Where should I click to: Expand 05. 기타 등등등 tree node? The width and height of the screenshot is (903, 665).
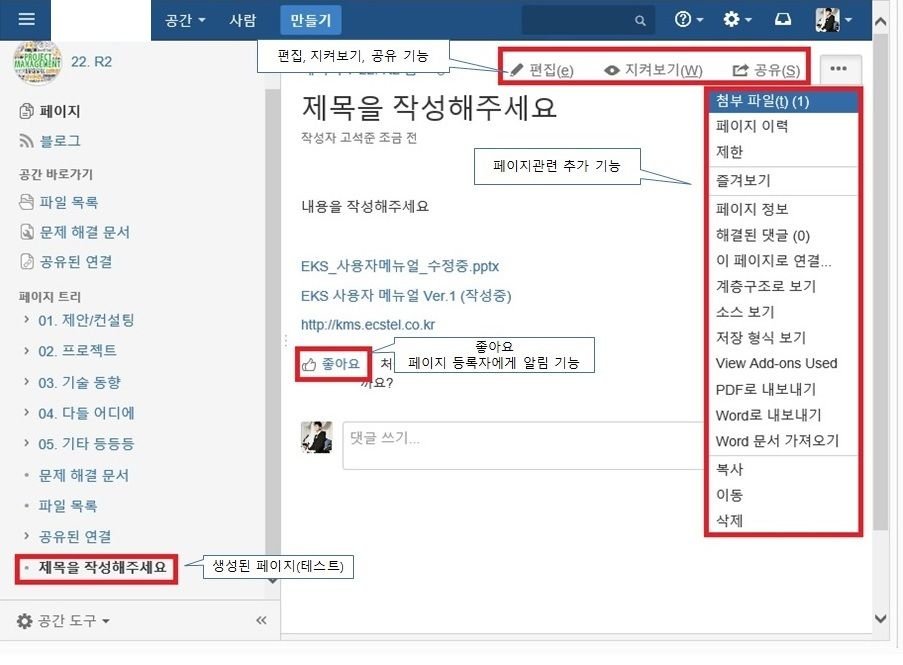coord(26,443)
